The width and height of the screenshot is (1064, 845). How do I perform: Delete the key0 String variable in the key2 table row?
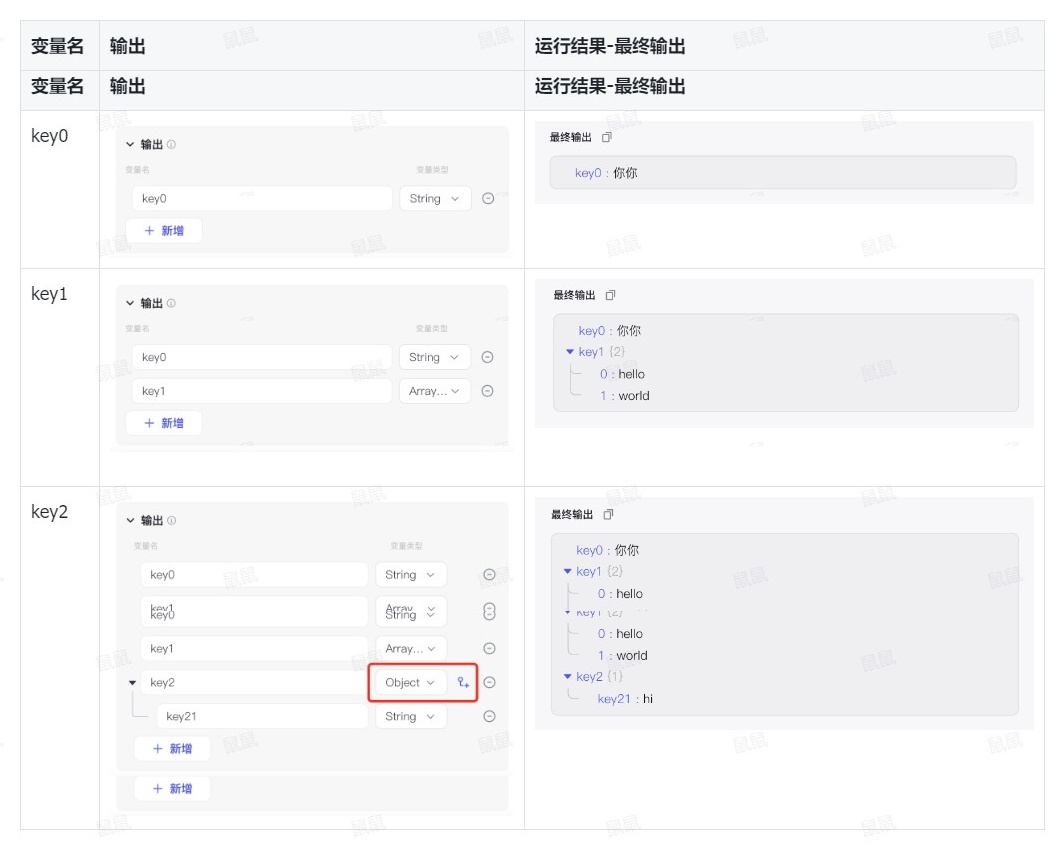point(489,575)
